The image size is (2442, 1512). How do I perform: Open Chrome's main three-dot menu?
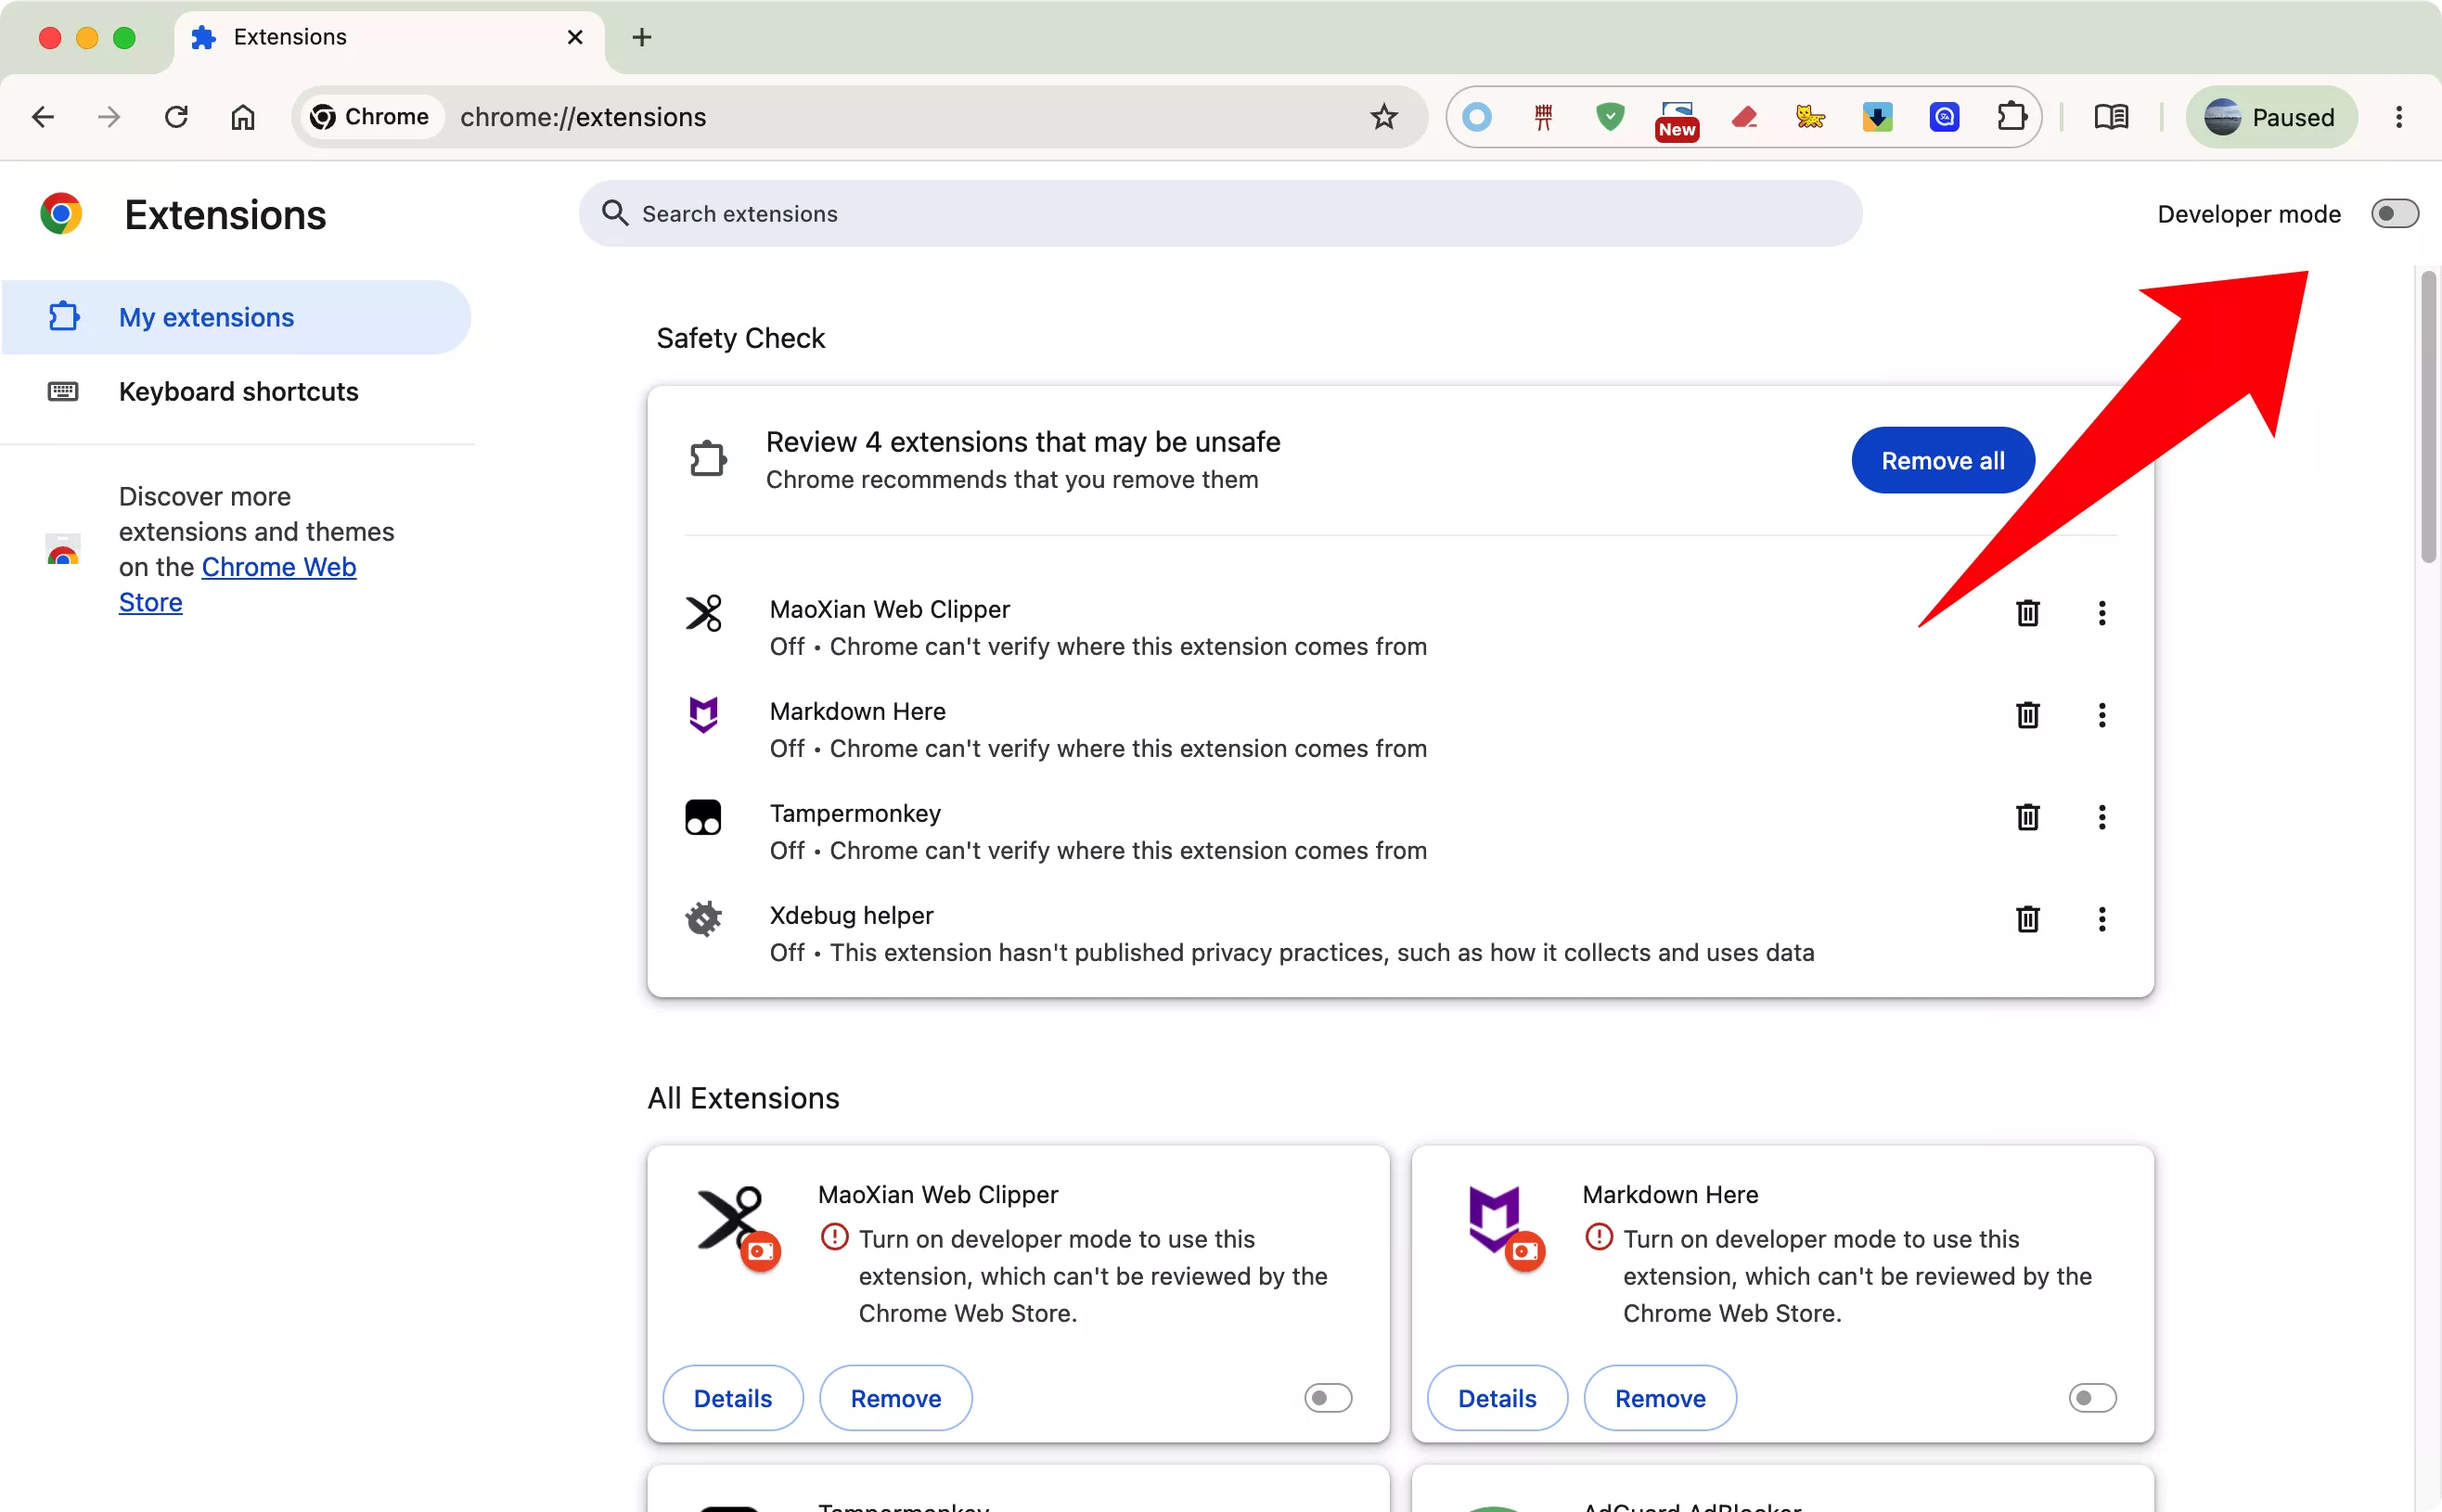pos(2399,117)
